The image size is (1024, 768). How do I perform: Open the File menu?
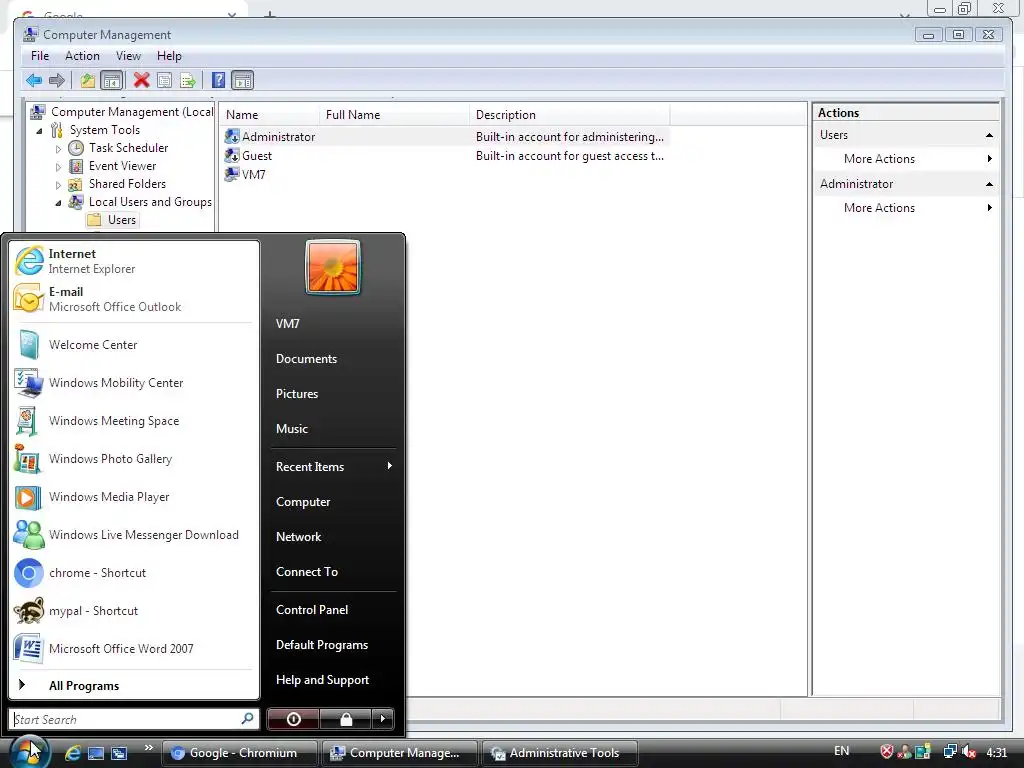40,56
